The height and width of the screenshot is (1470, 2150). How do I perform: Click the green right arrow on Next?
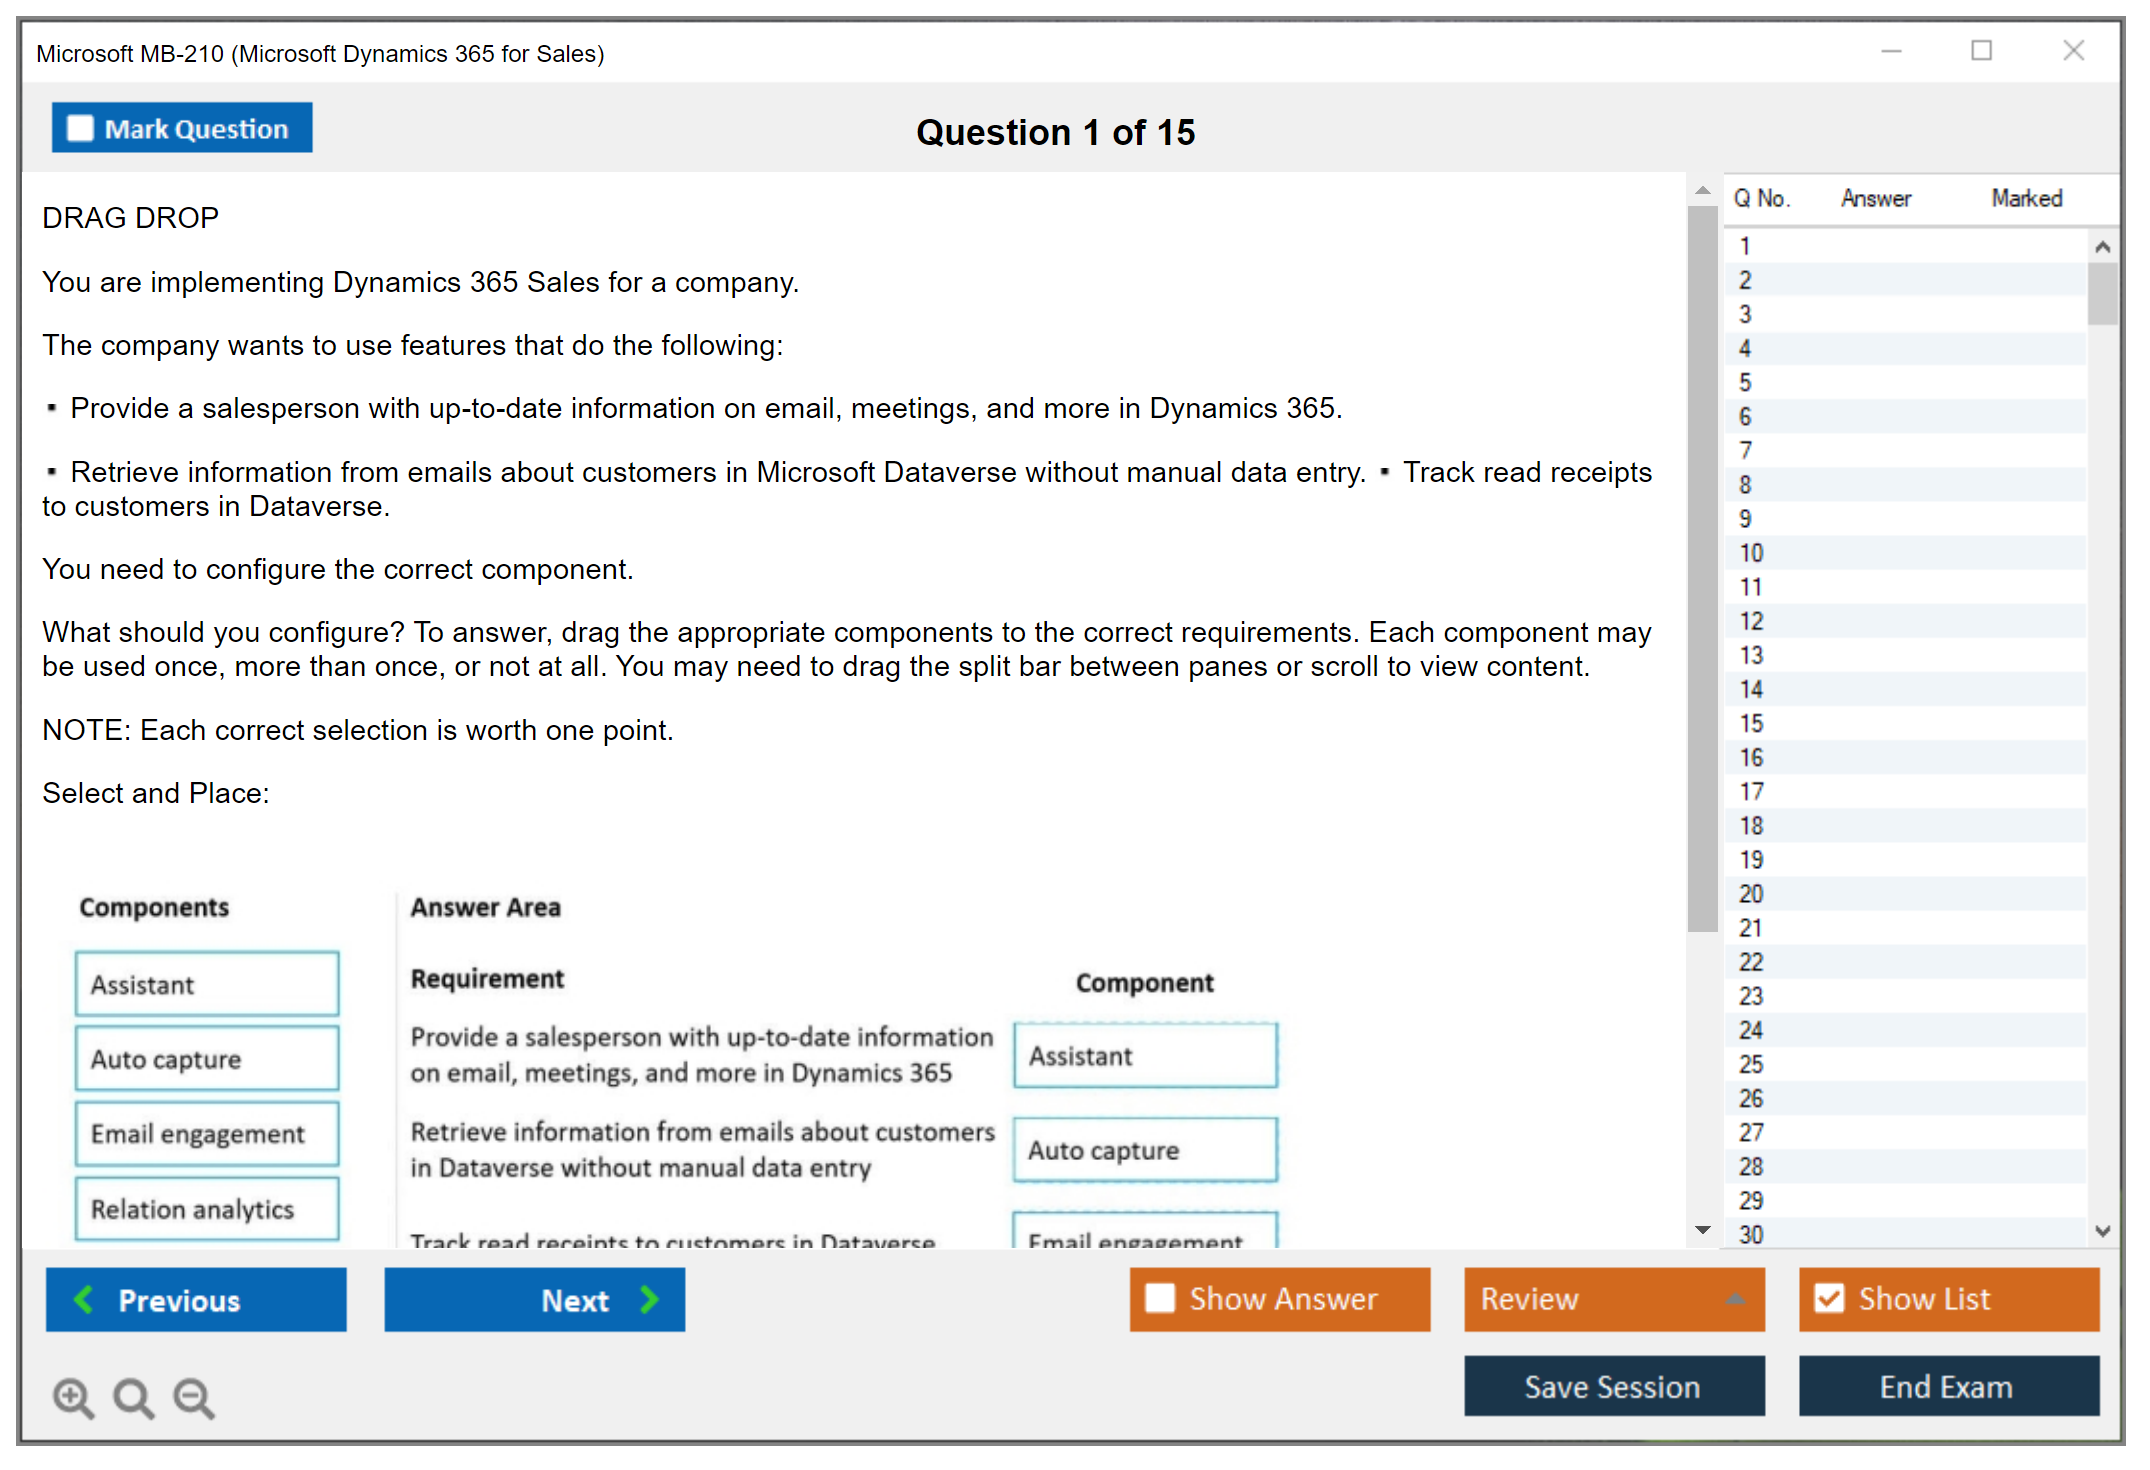coord(650,1300)
